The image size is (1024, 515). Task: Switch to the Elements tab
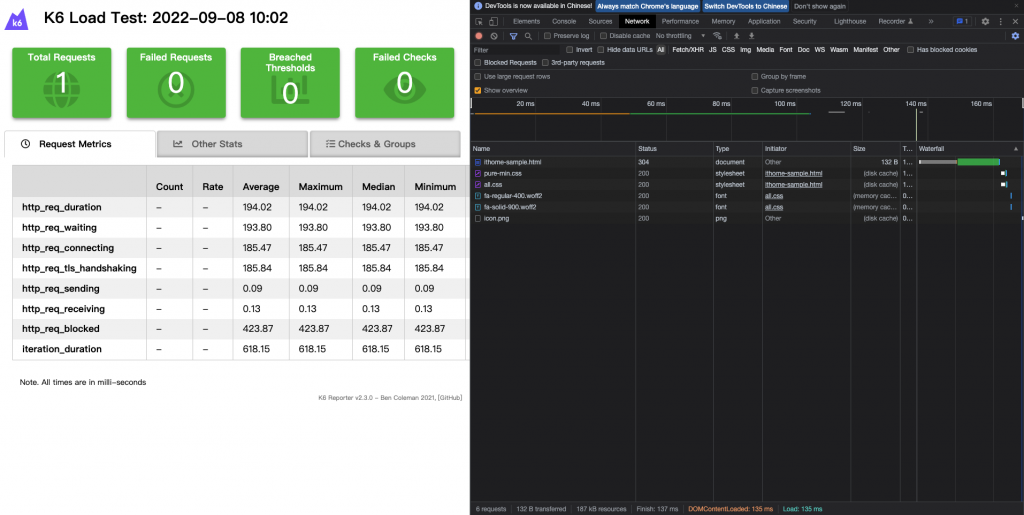point(526,22)
